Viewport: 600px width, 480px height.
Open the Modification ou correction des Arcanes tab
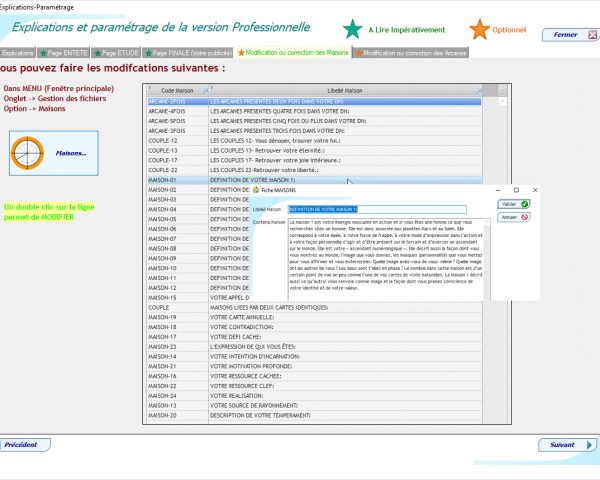(x=411, y=53)
